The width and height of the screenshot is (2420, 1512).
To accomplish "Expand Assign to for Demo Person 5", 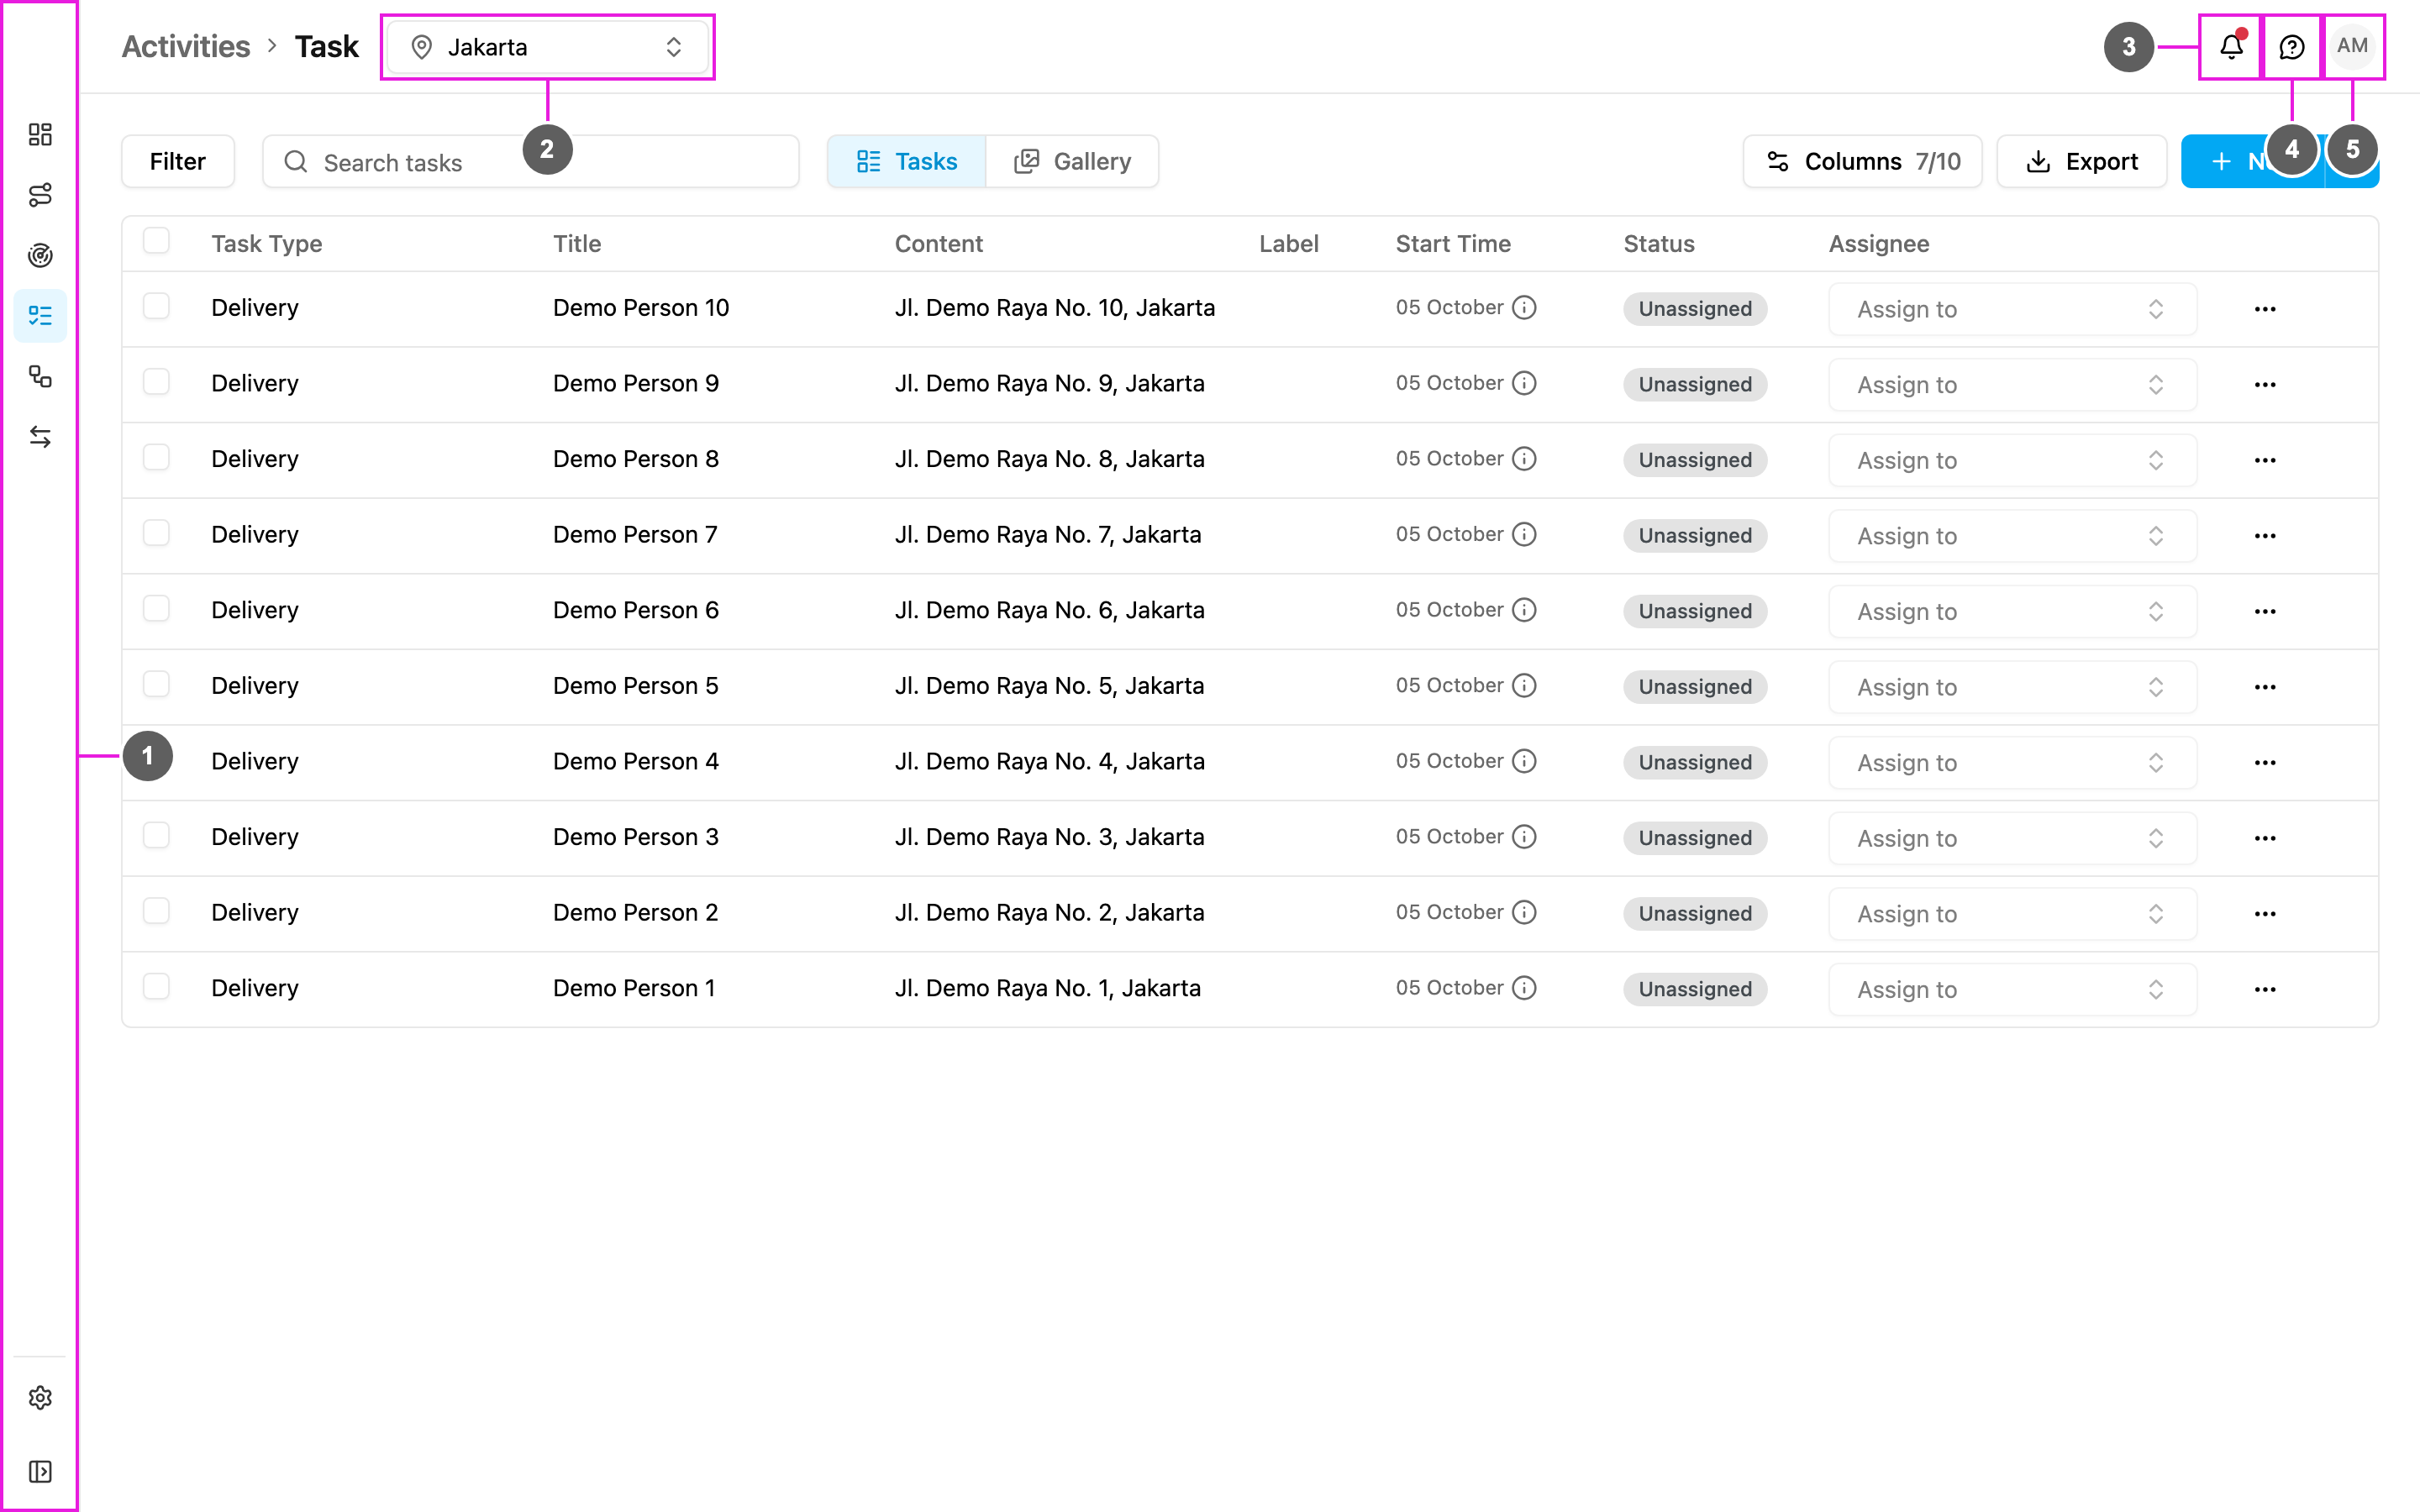I will [2012, 687].
